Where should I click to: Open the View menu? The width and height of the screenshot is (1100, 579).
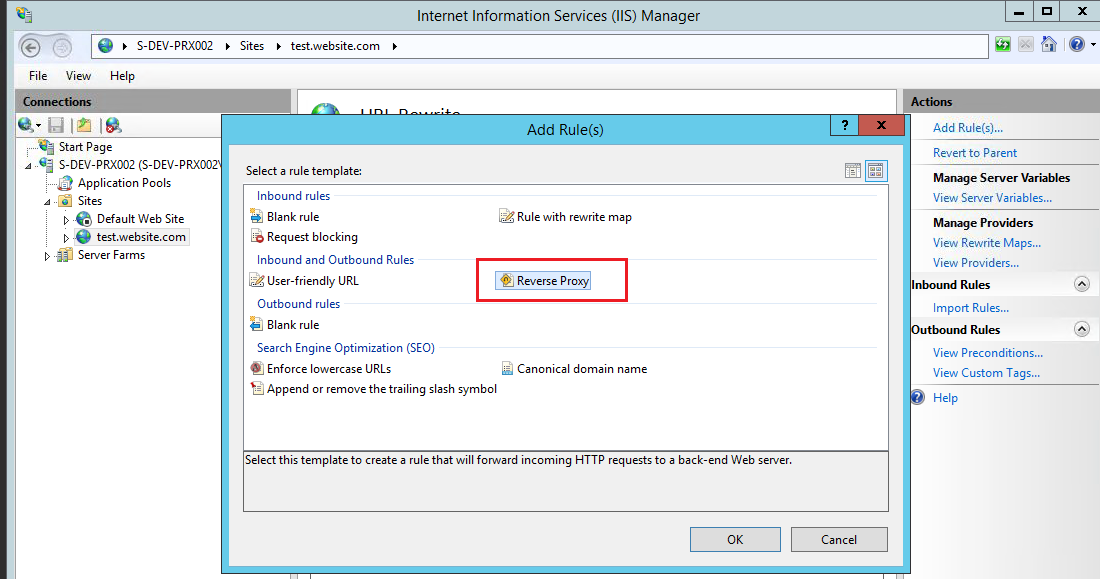[78, 76]
